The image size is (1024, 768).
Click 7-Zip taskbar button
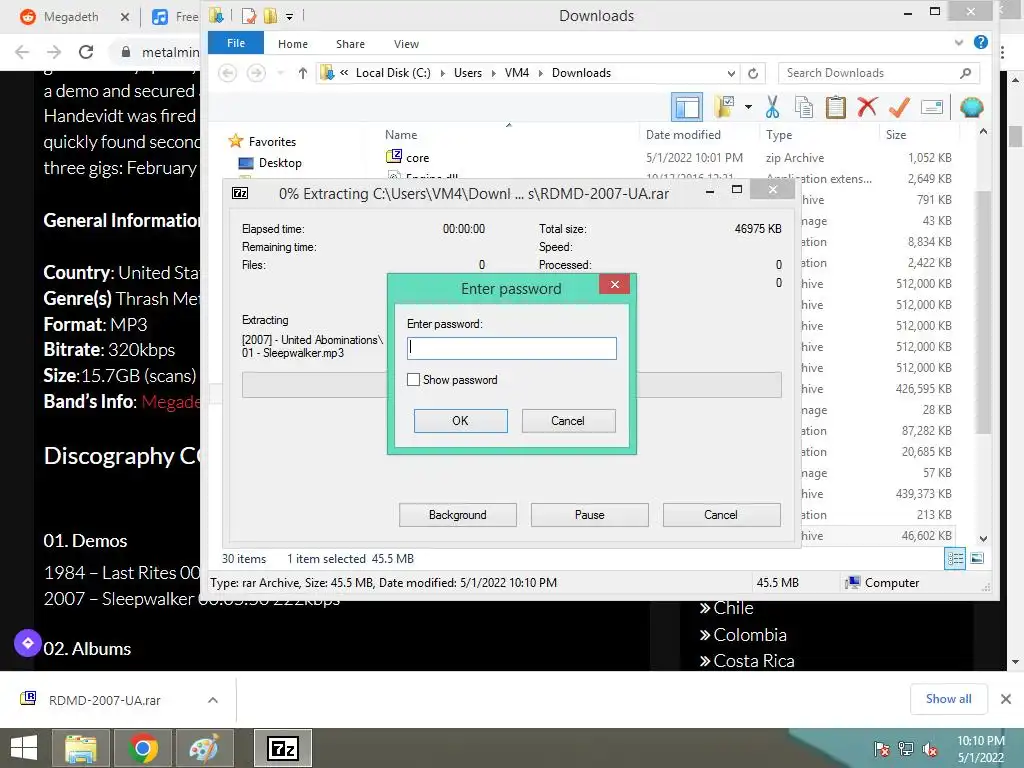pyautogui.click(x=283, y=748)
